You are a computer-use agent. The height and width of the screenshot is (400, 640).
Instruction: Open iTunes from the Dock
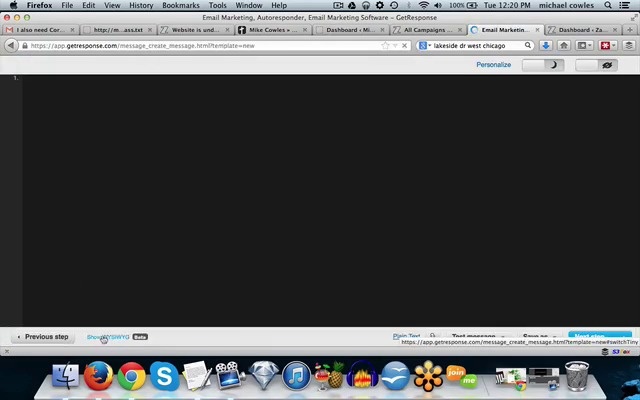pyautogui.click(x=296, y=376)
